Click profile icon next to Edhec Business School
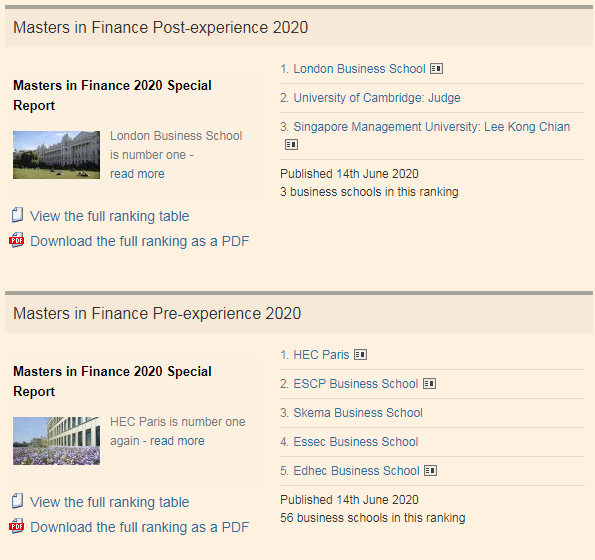Screen dimensions: 595x560 [x=430, y=471]
